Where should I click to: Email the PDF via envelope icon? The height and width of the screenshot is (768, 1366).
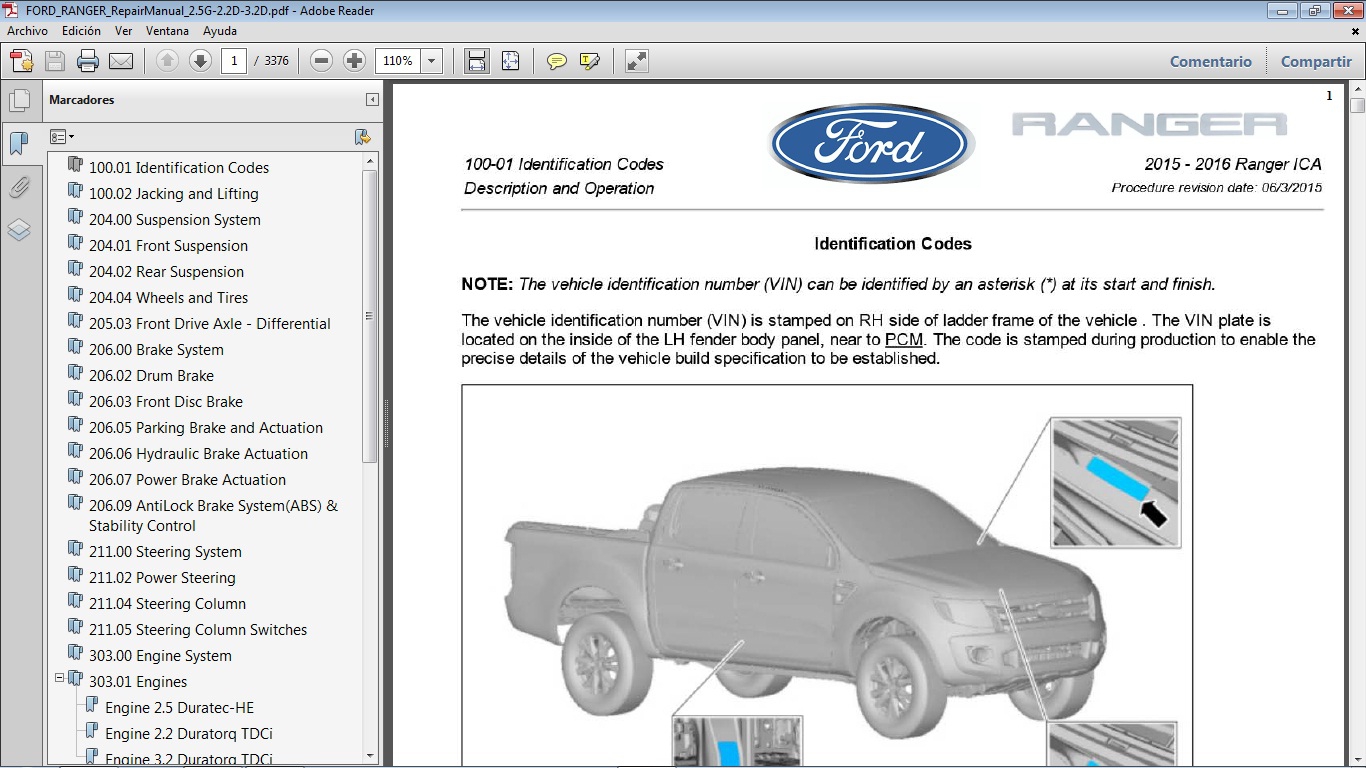pyautogui.click(x=119, y=60)
